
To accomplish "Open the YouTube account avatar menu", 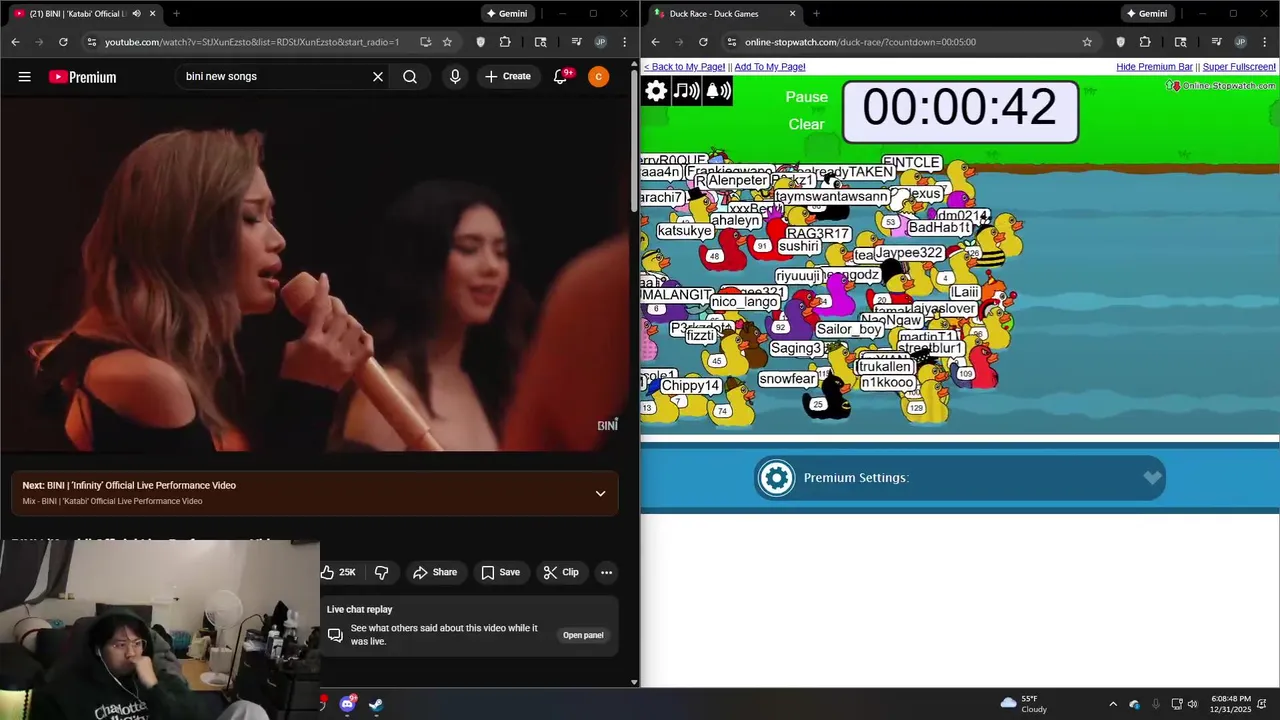I will click(x=598, y=77).
